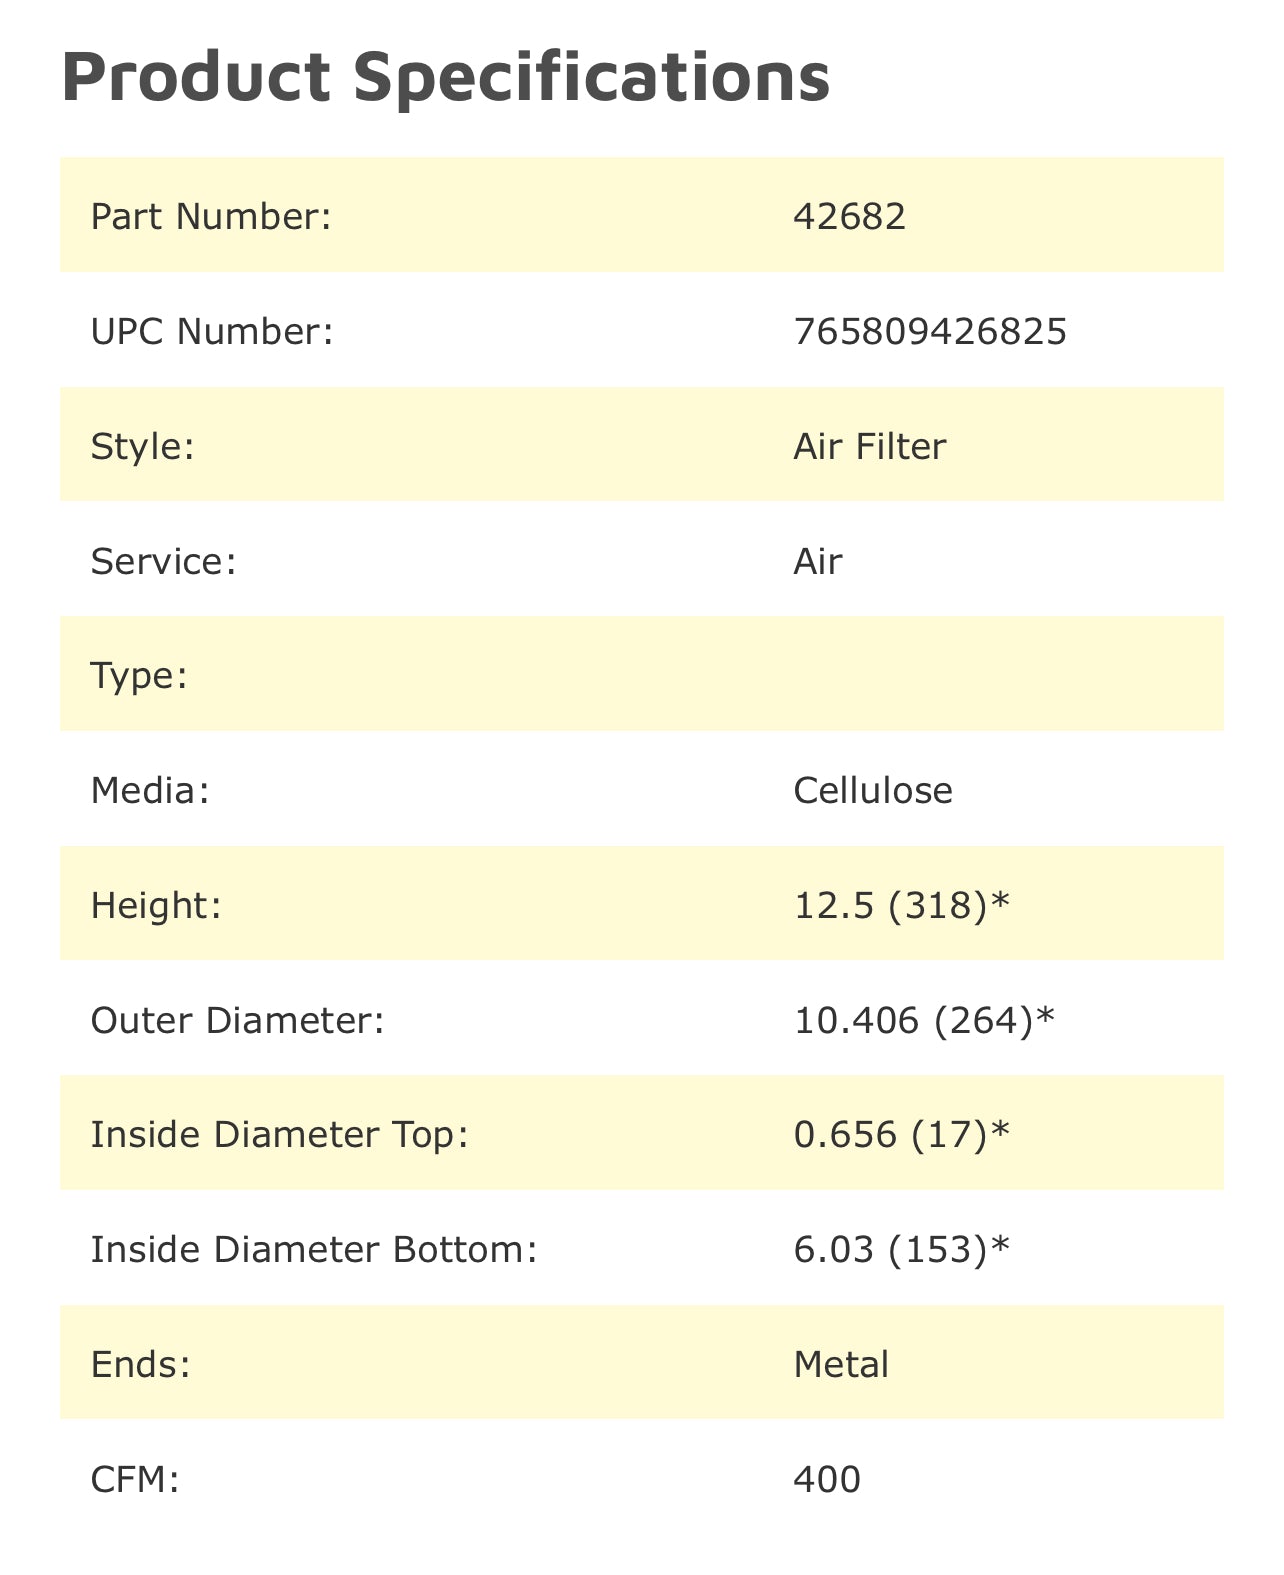
Task: Click the Height label
Action: tap(155, 906)
